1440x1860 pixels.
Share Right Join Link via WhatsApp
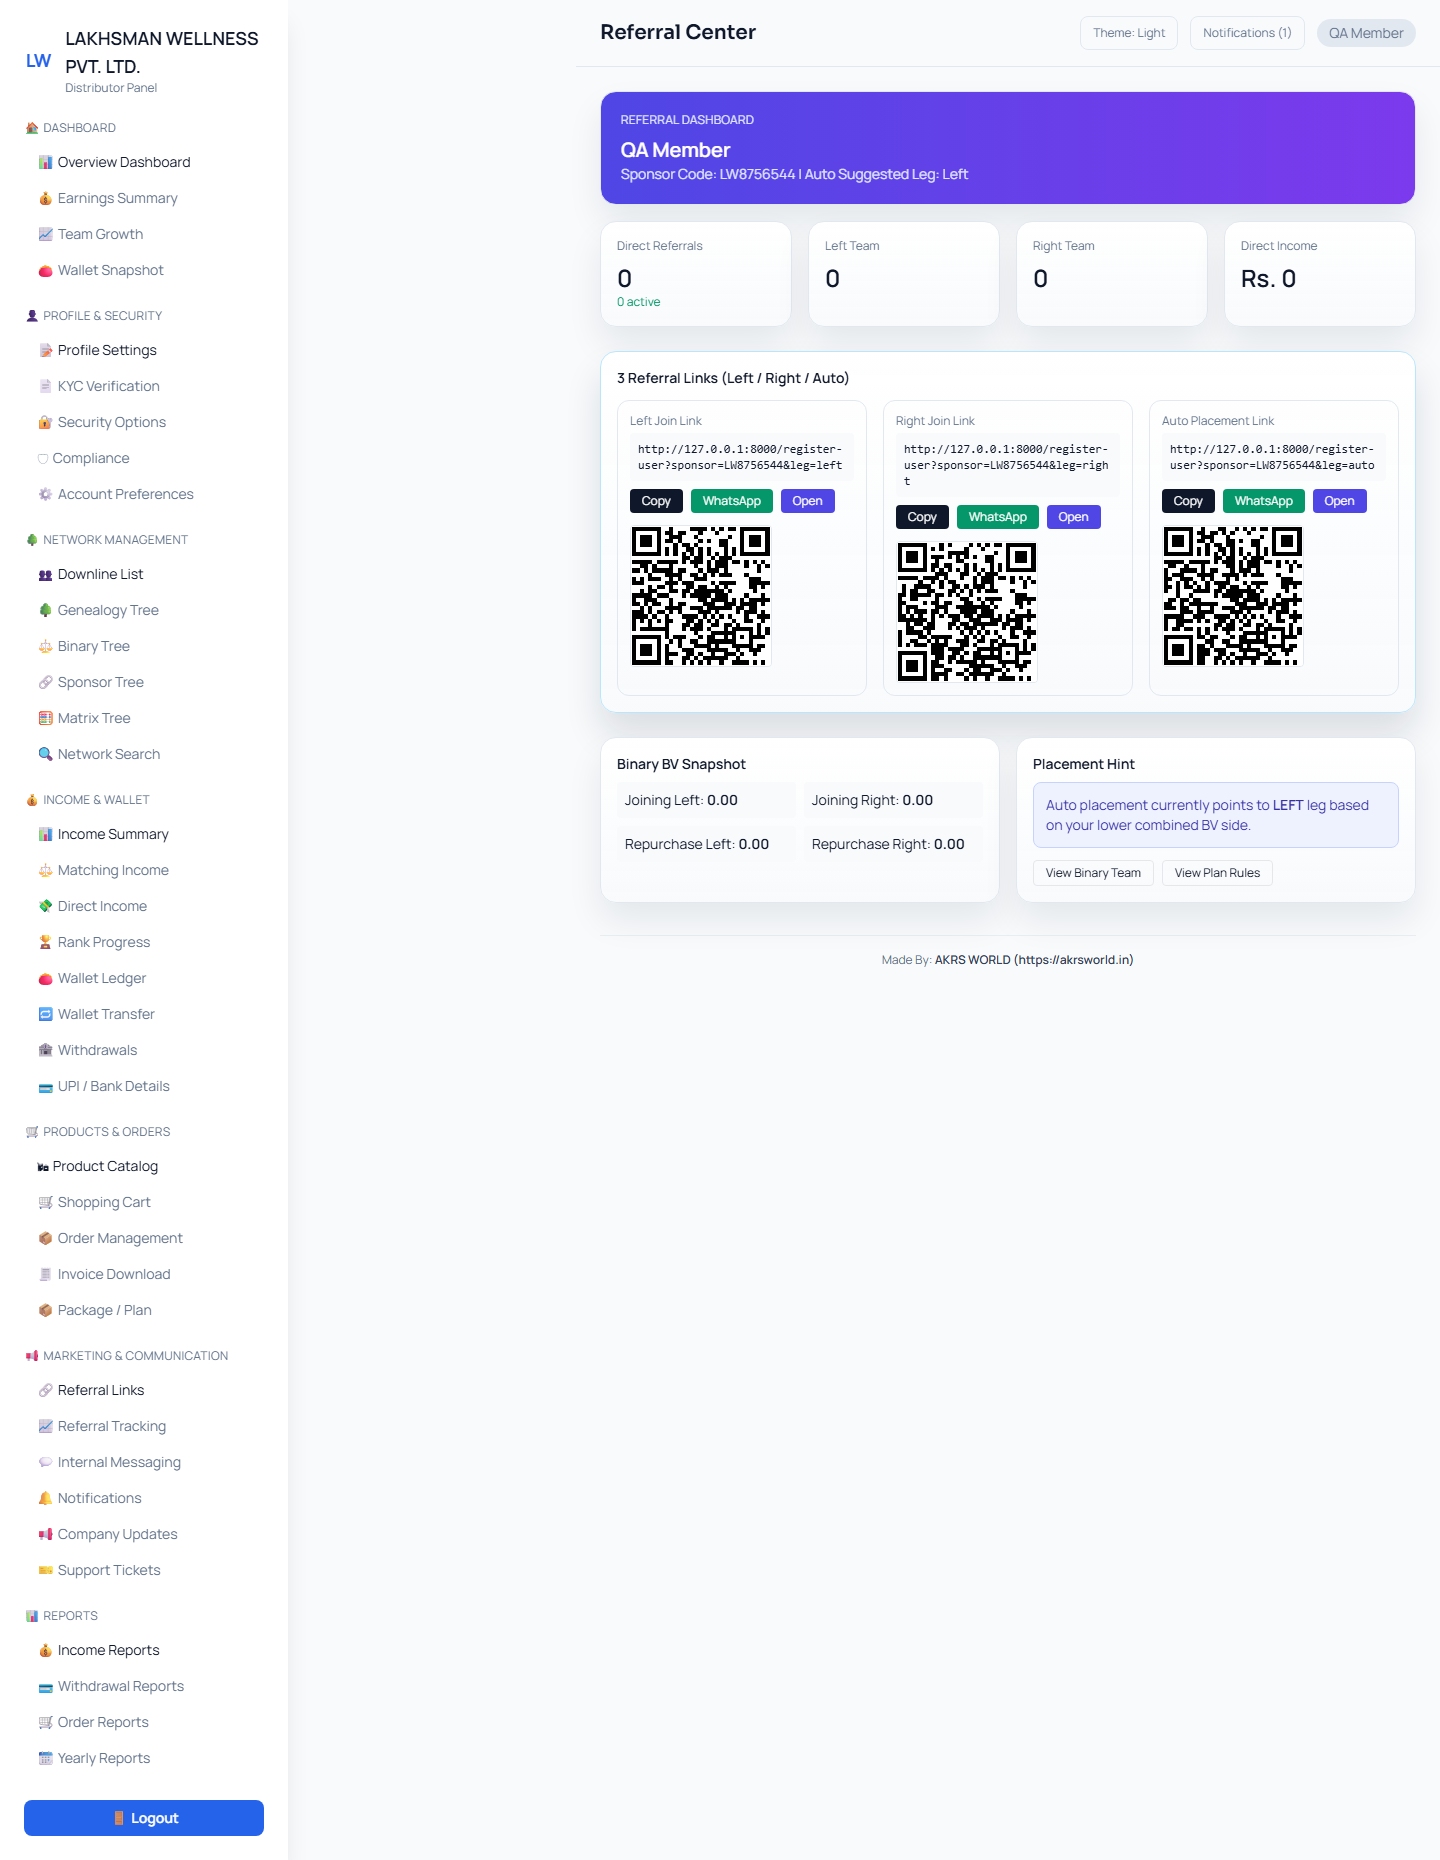coord(997,517)
